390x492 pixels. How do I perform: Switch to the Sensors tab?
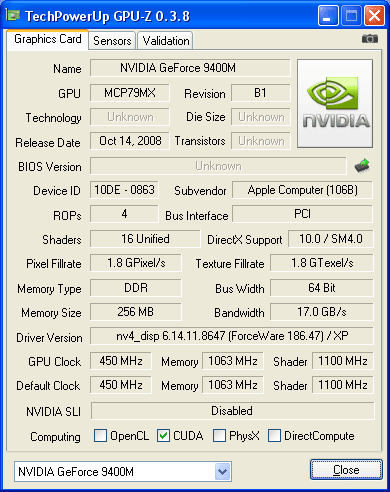tap(112, 41)
